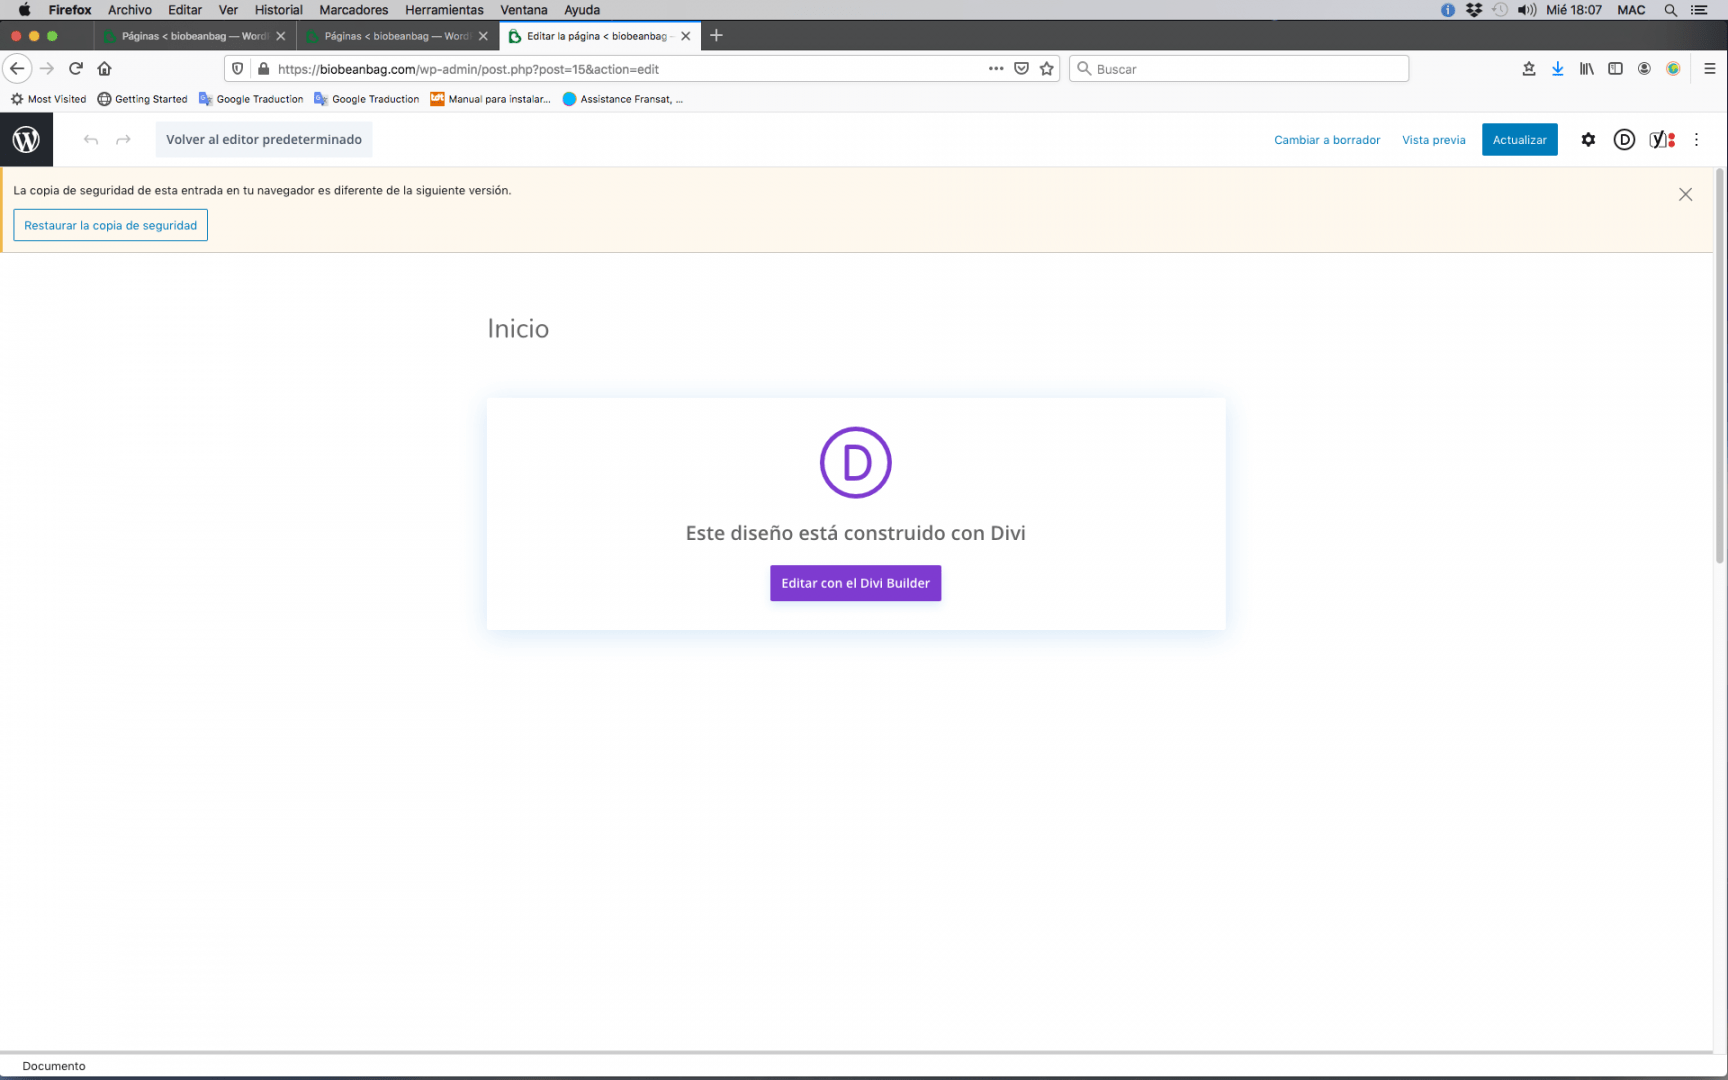This screenshot has width=1728, height=1080.
Task: Go back in Firefox history
Action: (x=17, y=69)
